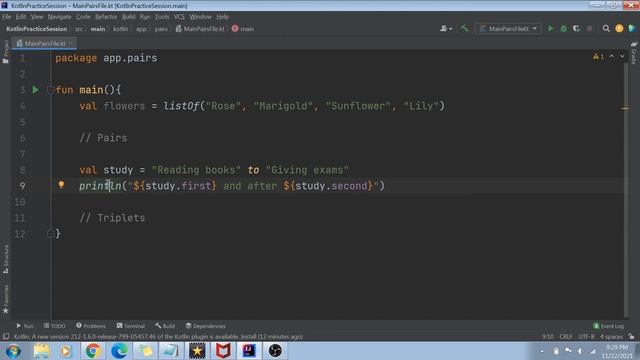Screen dimensions: 640x360
Task: Click the MainPairsFile.kt breadcrumb
Action: [200, 29]
